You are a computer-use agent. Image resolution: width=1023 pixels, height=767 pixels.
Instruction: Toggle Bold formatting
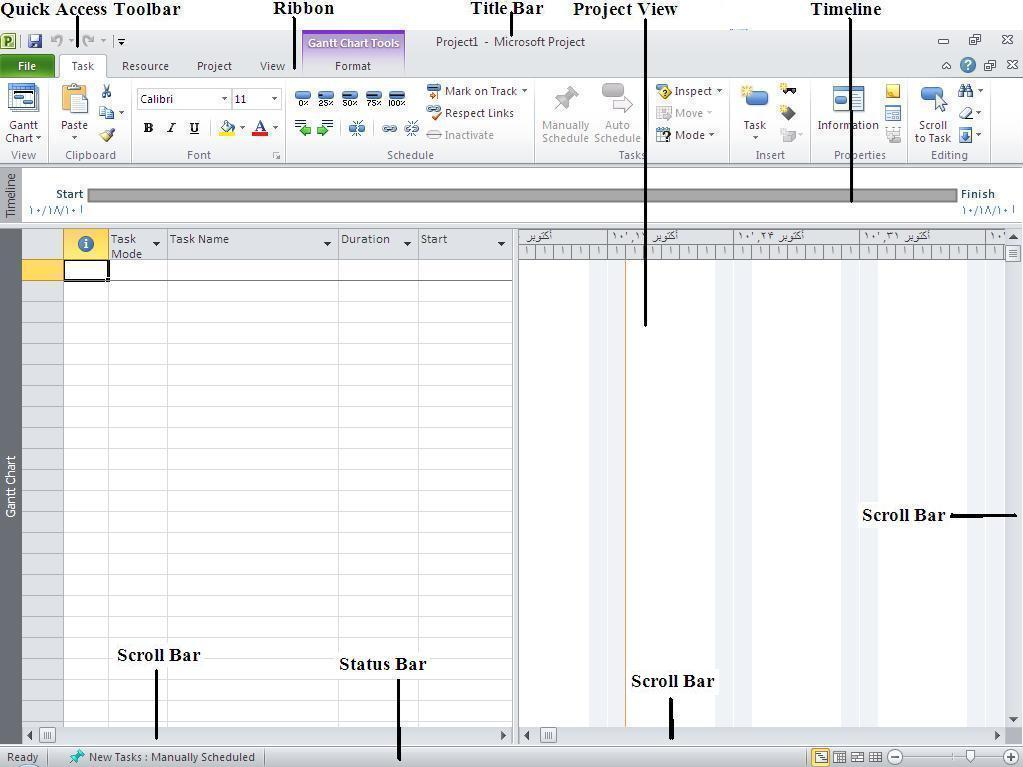click(148, 128)
